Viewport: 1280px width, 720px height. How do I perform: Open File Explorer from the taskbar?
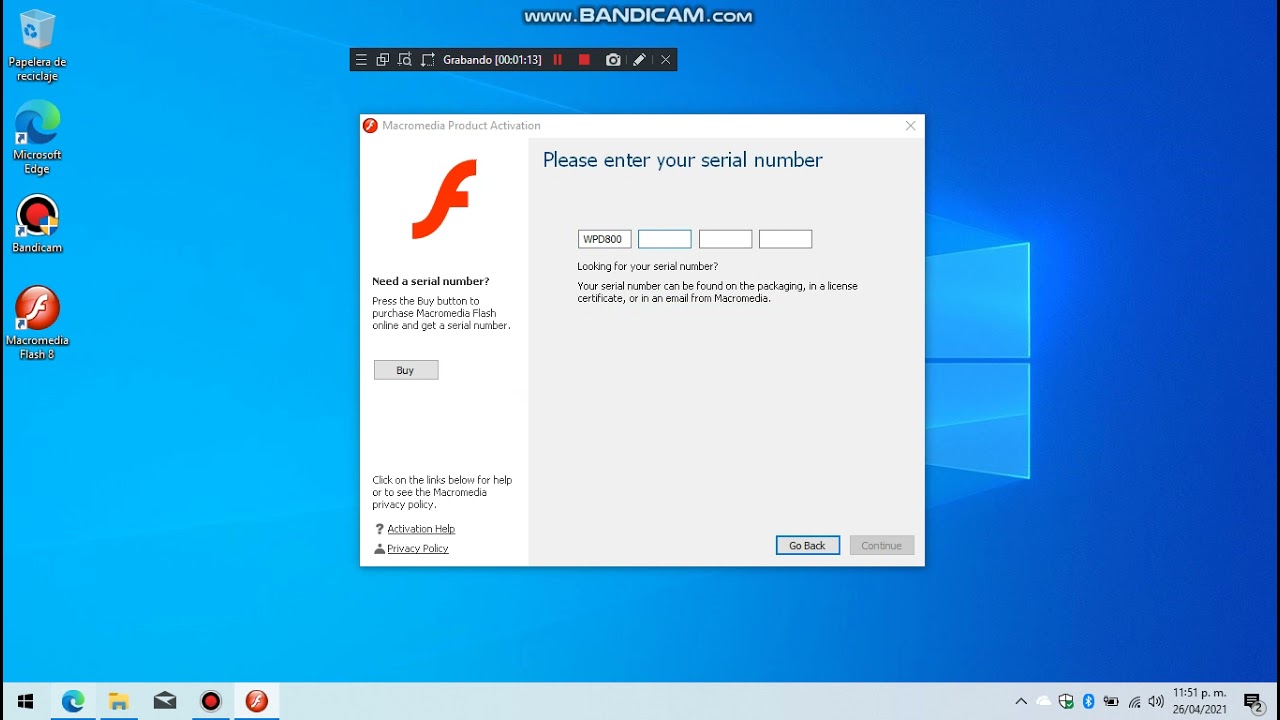[x=119, y=702]
